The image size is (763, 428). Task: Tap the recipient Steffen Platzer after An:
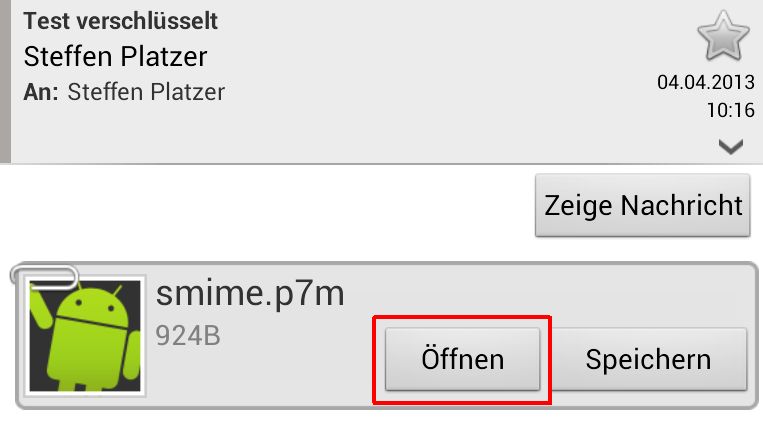point(146,93)
